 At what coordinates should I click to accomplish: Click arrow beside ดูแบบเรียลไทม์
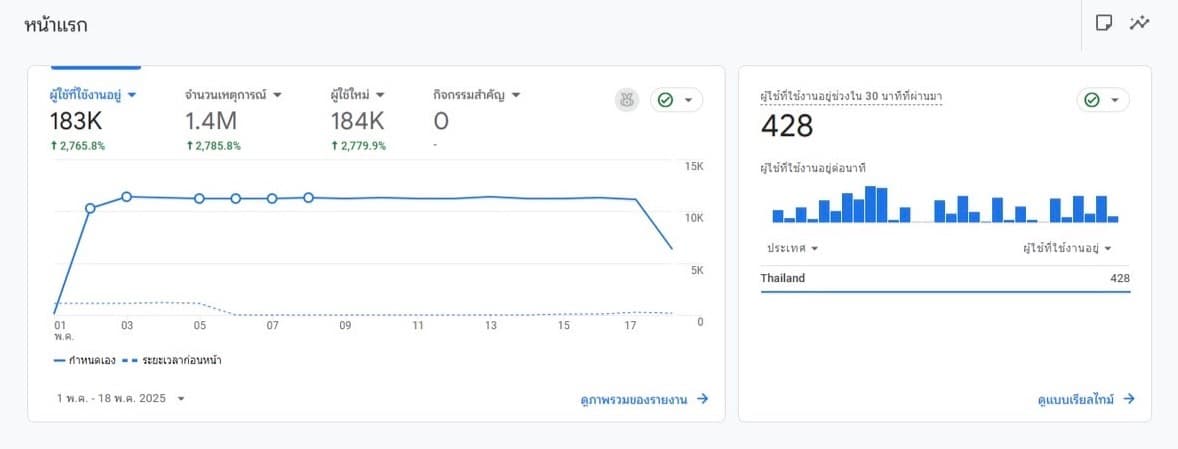coord(1129,399)
